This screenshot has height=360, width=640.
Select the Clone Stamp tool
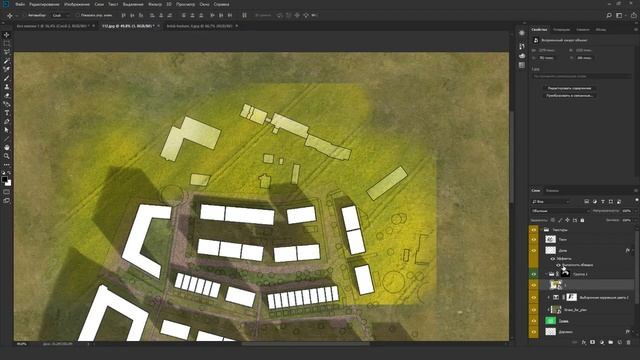(7, 87)
